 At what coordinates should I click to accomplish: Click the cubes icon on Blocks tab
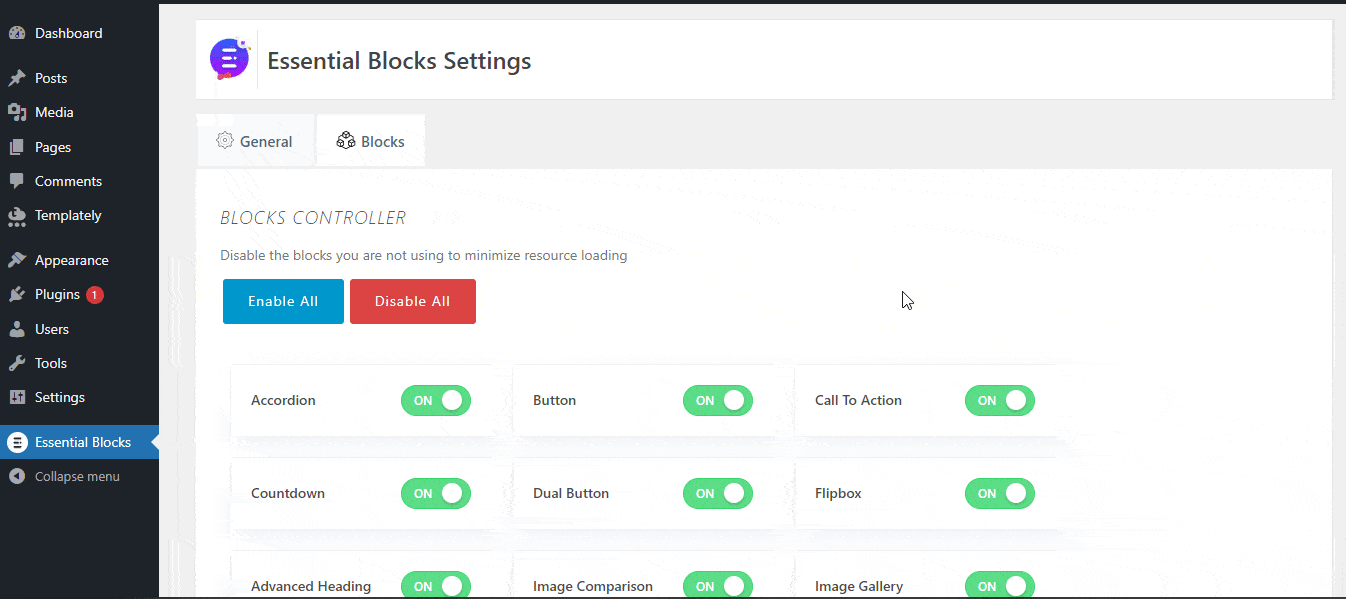[x=345, y=140]
